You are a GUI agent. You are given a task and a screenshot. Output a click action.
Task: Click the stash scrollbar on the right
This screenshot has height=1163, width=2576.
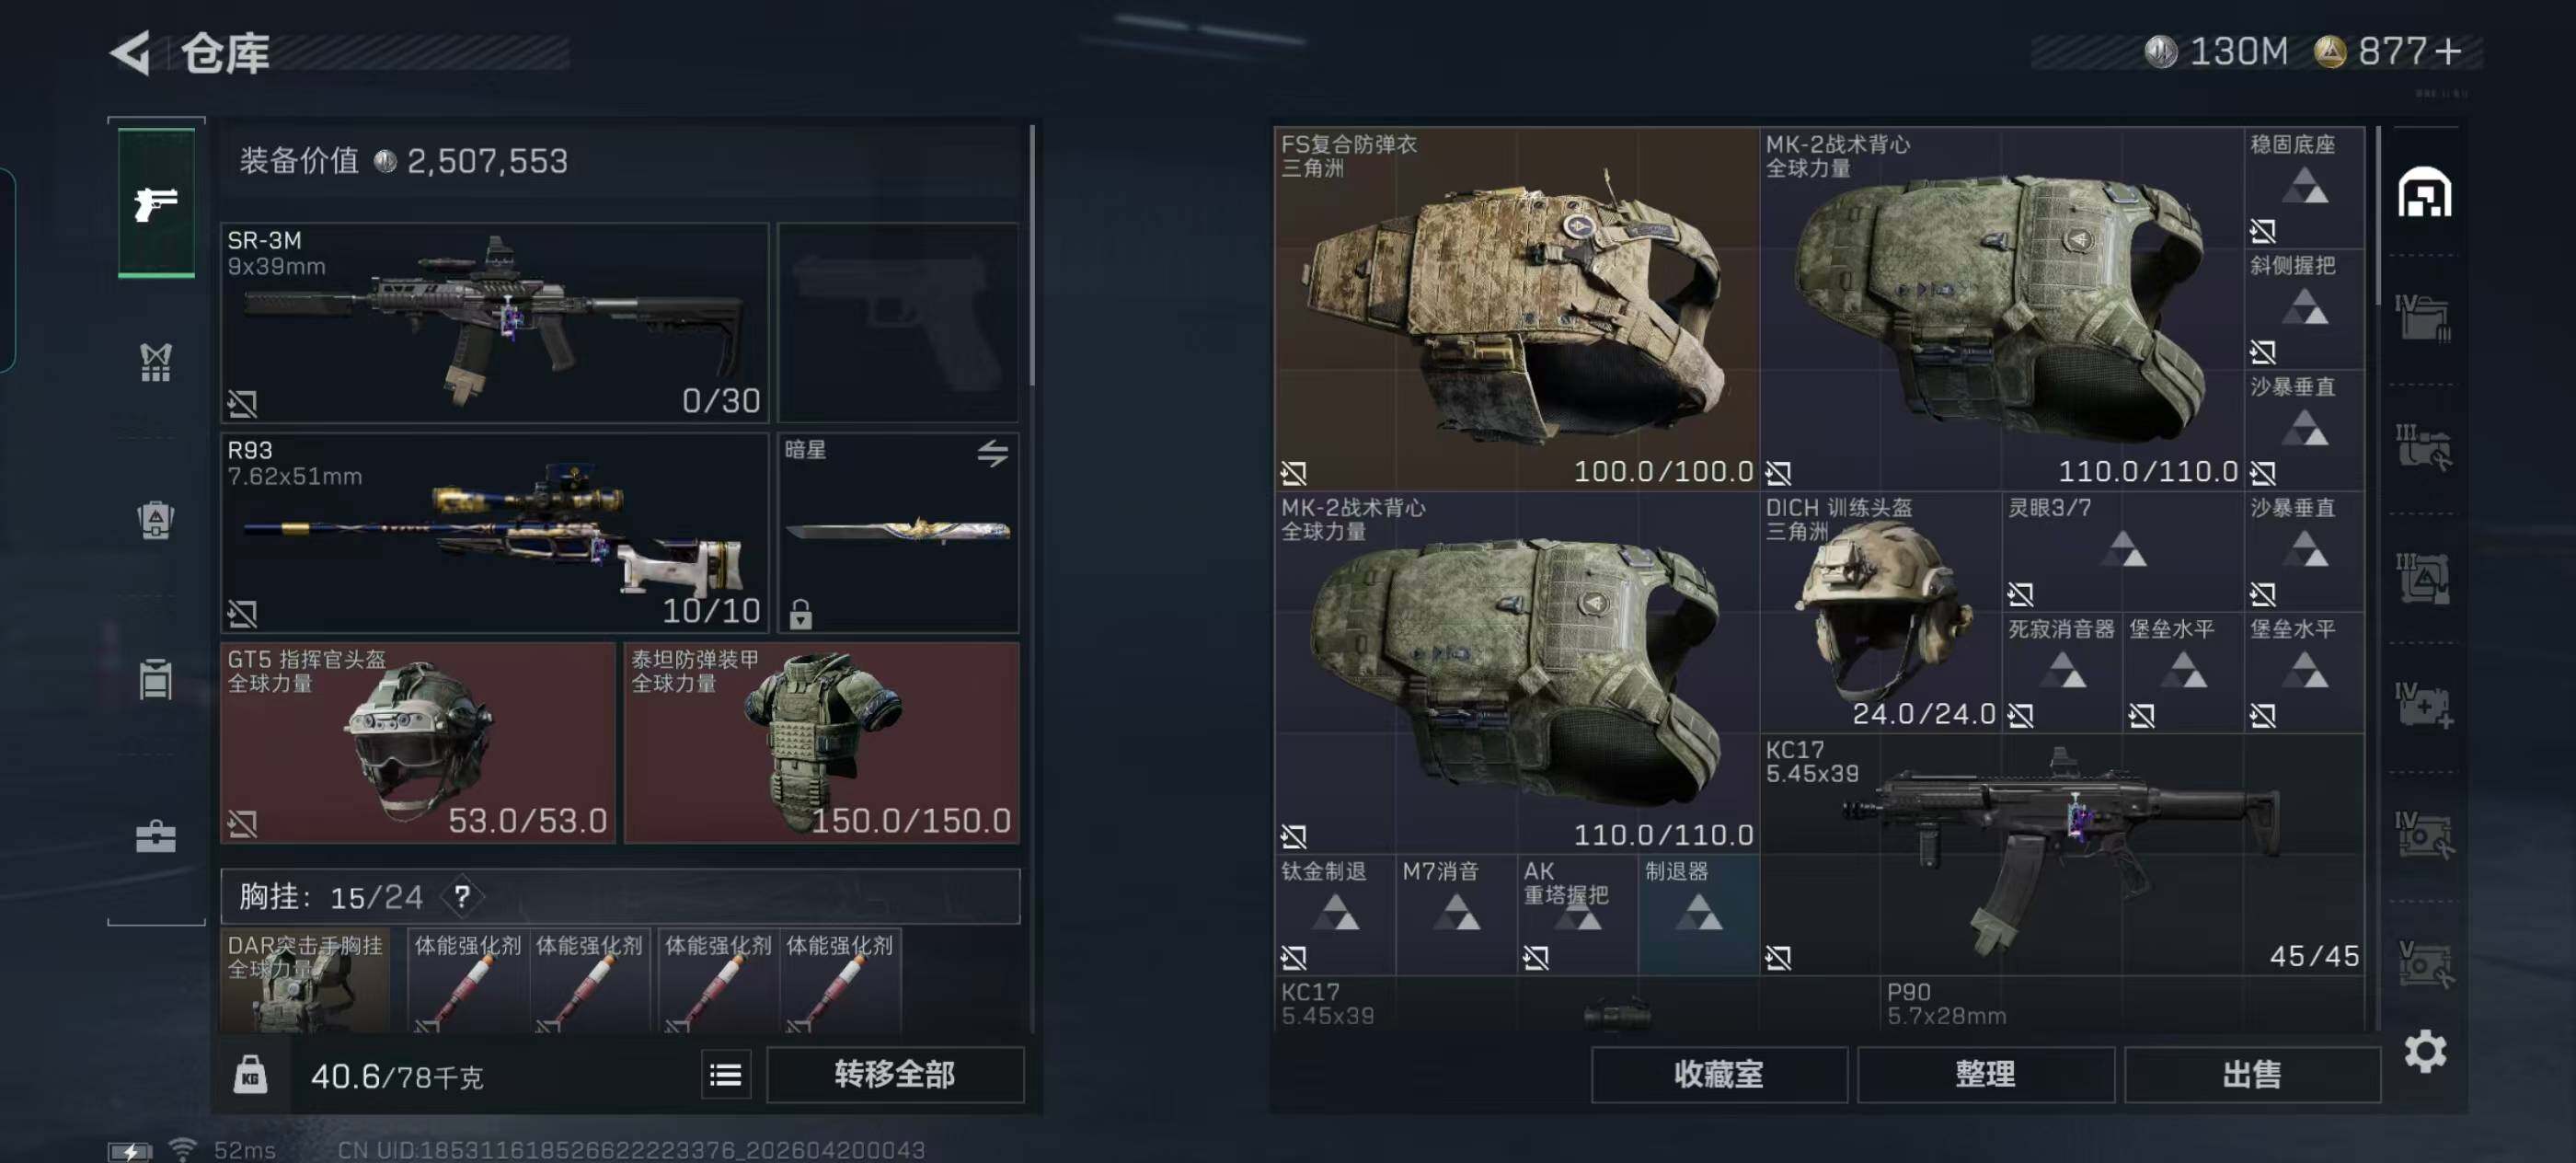coord(2376,215)
